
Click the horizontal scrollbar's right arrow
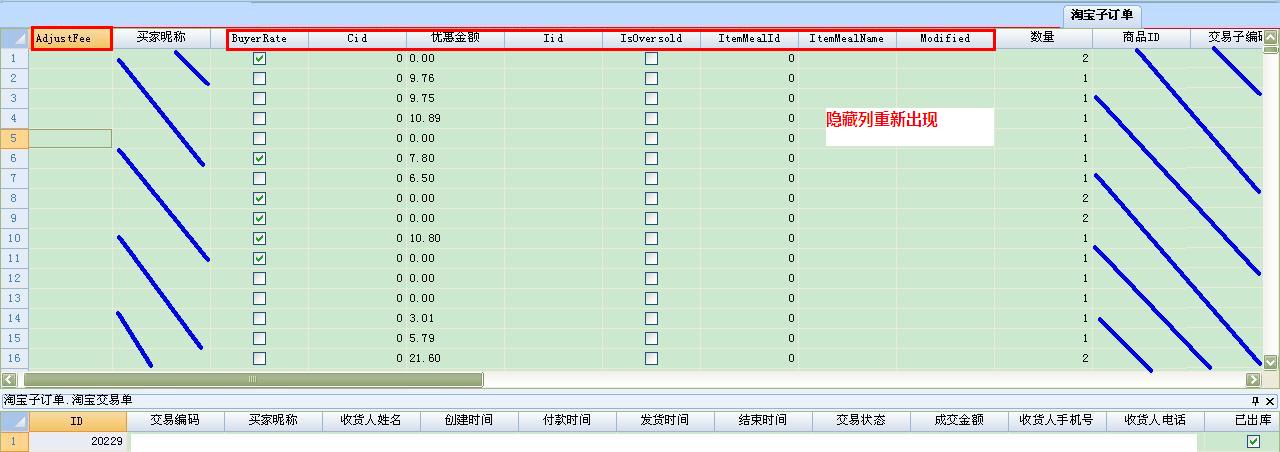point(1253,380)
